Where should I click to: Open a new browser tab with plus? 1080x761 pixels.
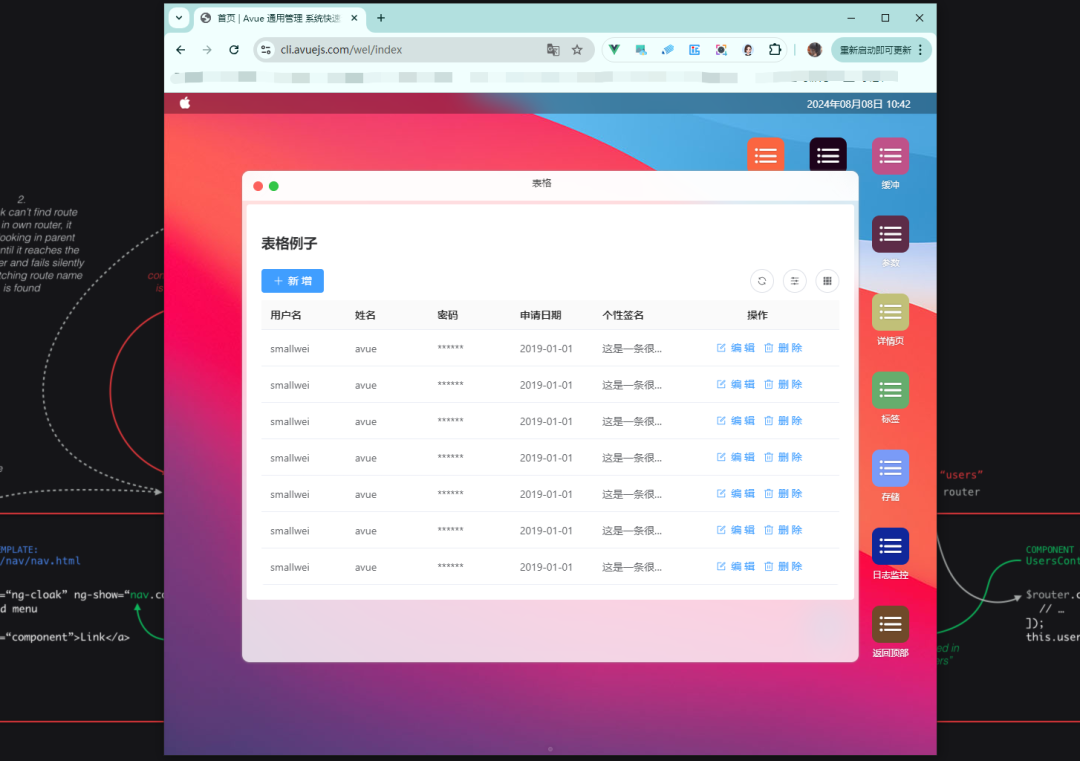tap(381, 18)
